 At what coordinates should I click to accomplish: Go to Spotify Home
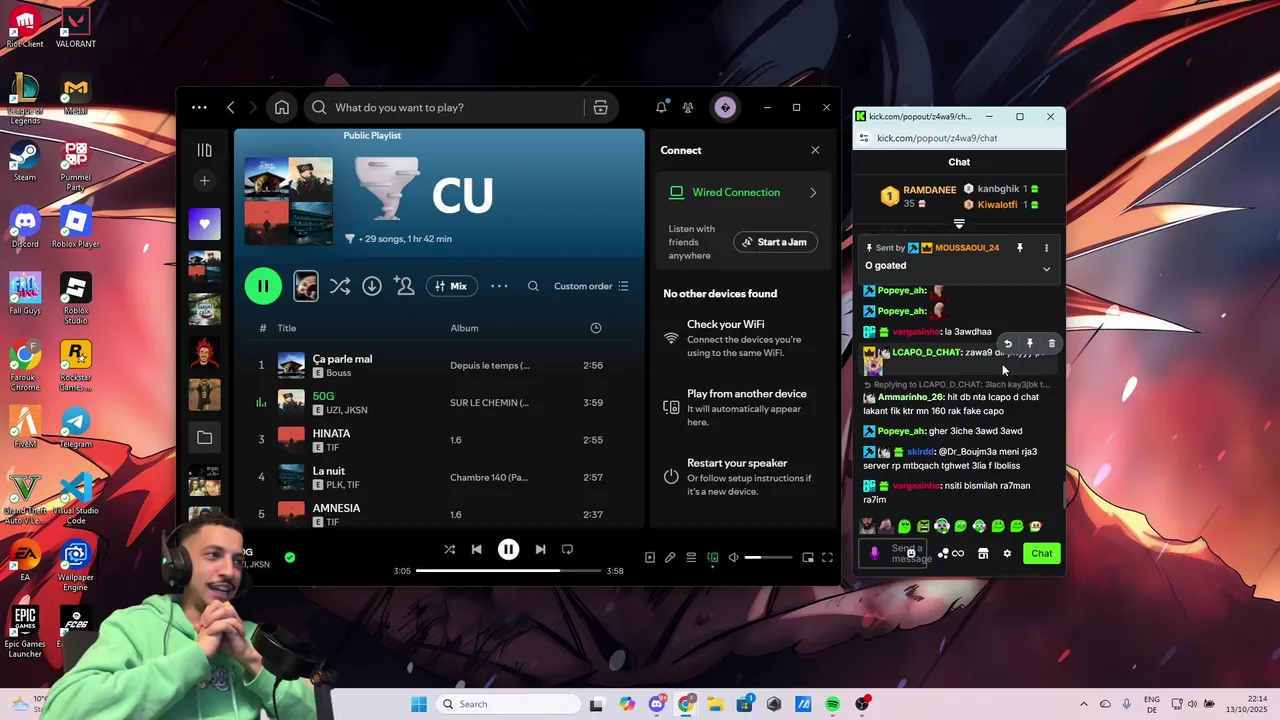coord(282,107)
